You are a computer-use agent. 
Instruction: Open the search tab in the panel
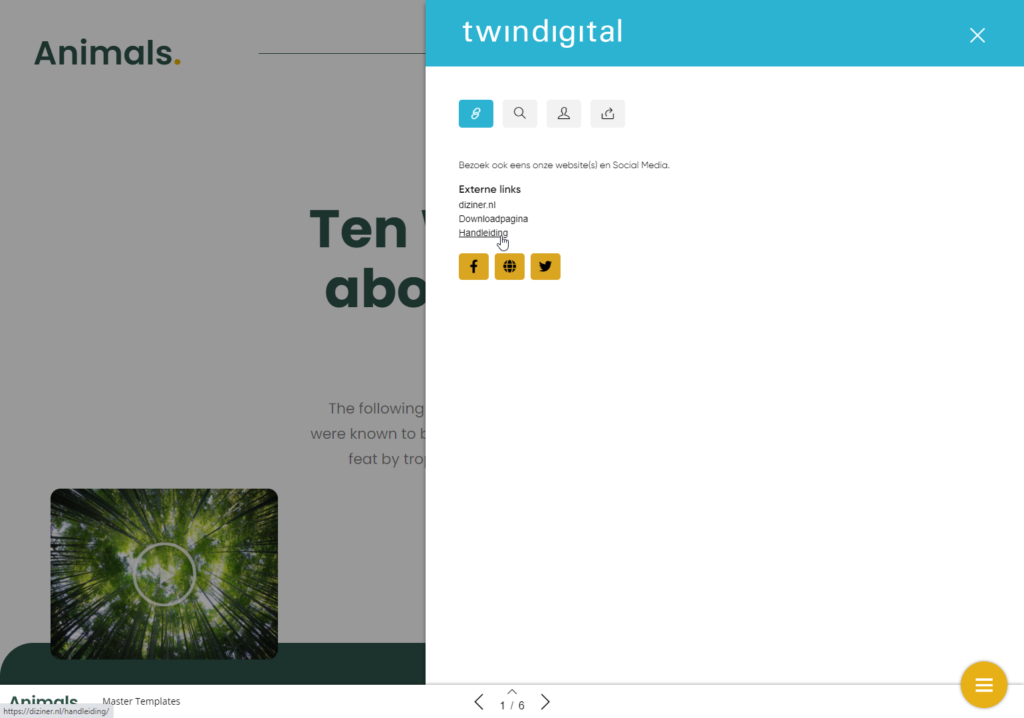[x=519, y=114]
